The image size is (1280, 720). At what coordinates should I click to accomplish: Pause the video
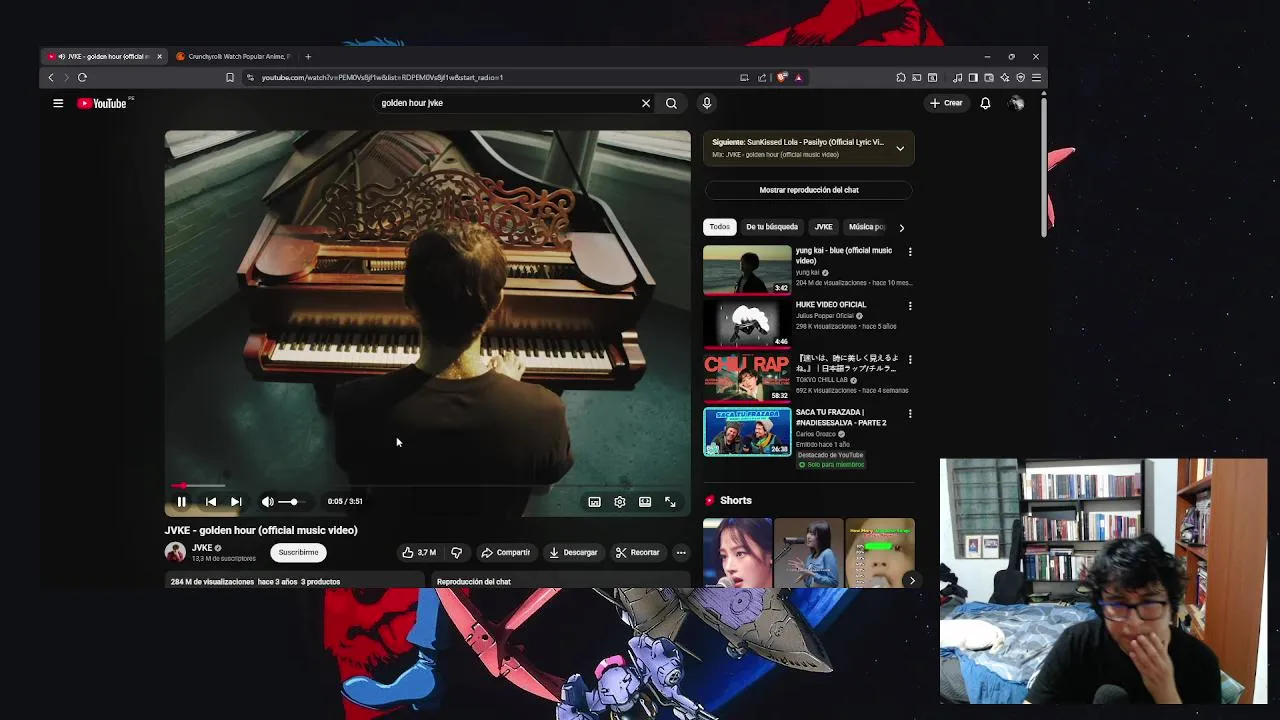pyautogui.click(x=181, y=501)
